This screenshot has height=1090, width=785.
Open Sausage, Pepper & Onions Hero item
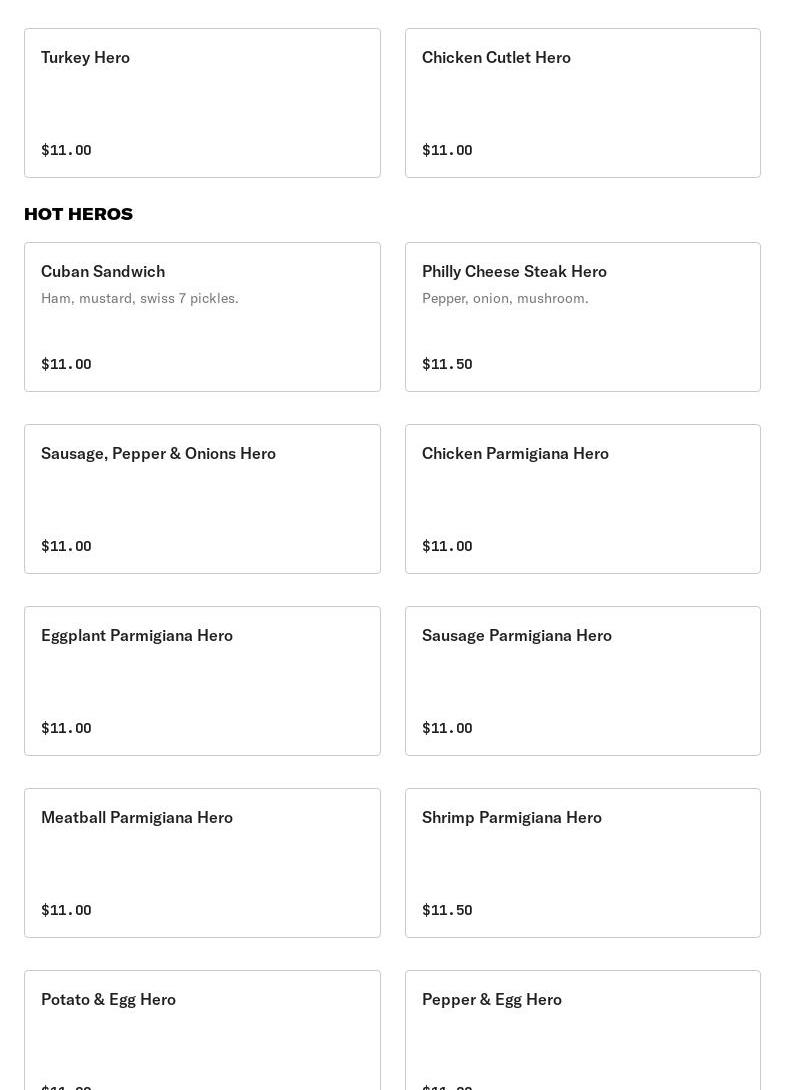tap(202, 498)
